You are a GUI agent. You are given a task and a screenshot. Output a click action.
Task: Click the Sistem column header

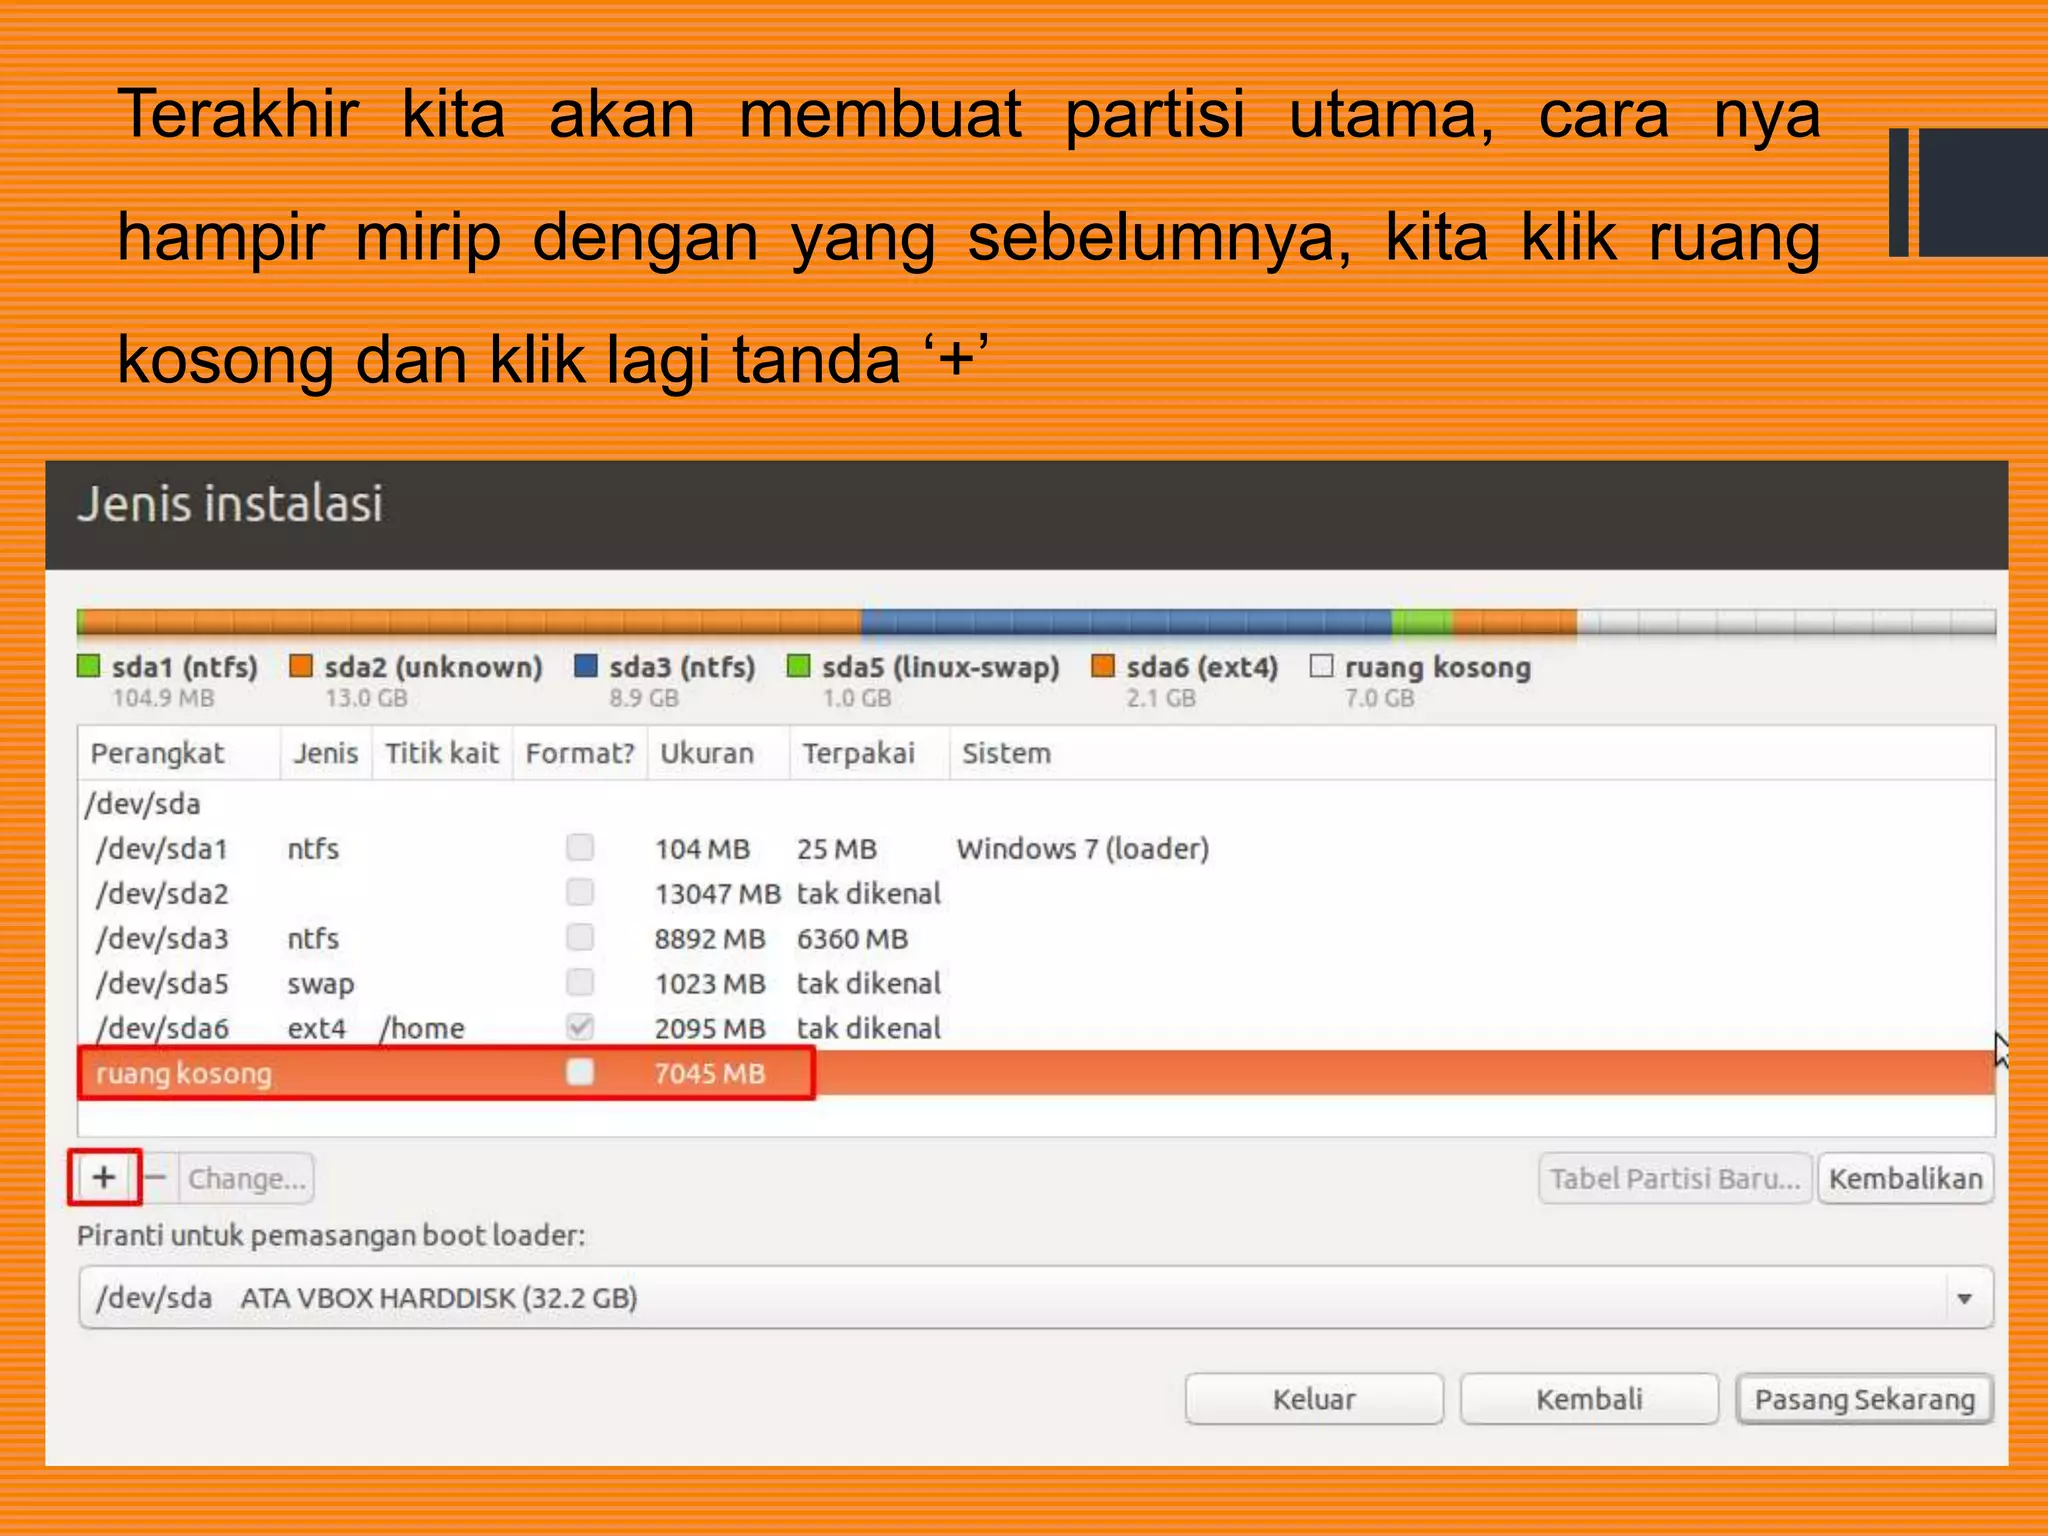tap(1472, 753)
